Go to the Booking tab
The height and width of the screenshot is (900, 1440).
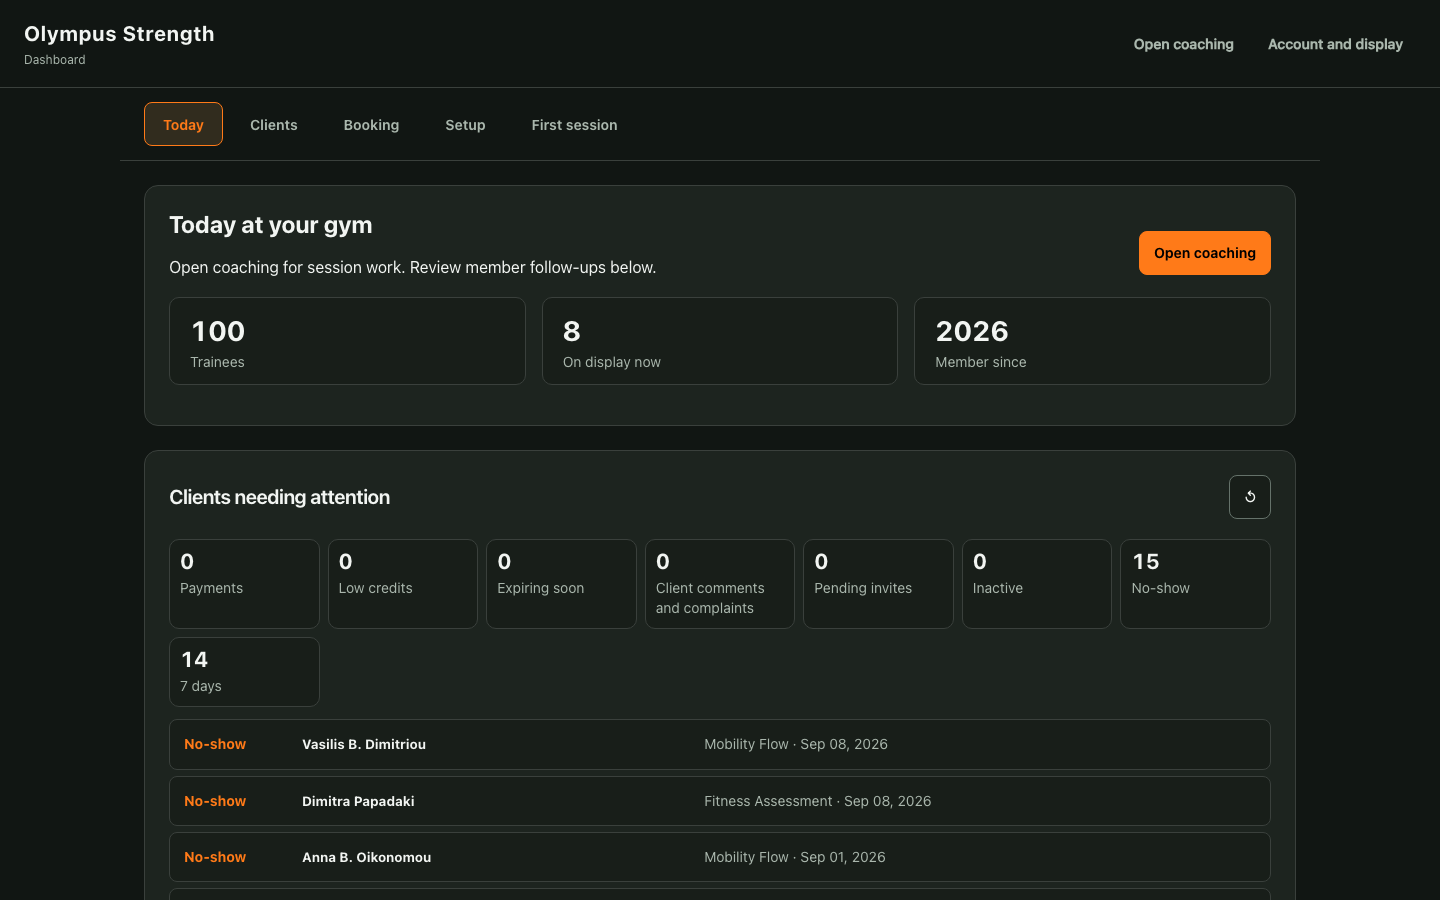pos(371,124)
